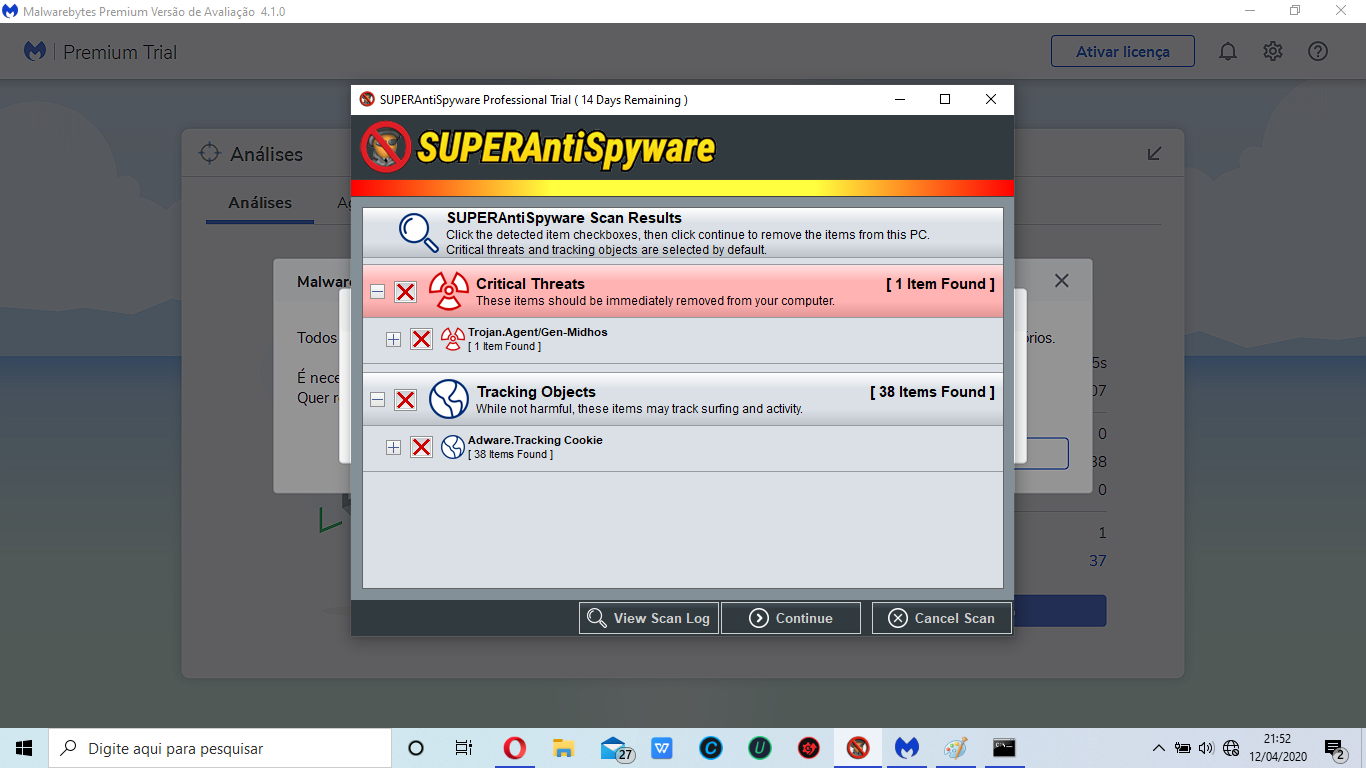
Task: Click the scan results magnifier icon
Action: point(419,233)
